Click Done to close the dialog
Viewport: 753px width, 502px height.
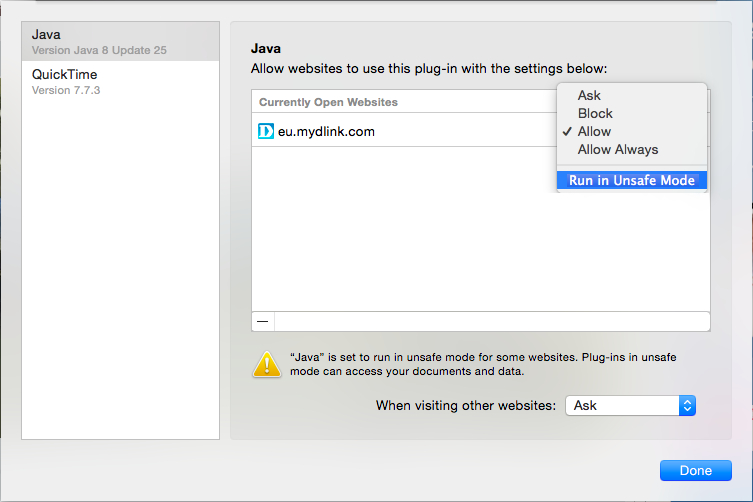pos(695,470)
